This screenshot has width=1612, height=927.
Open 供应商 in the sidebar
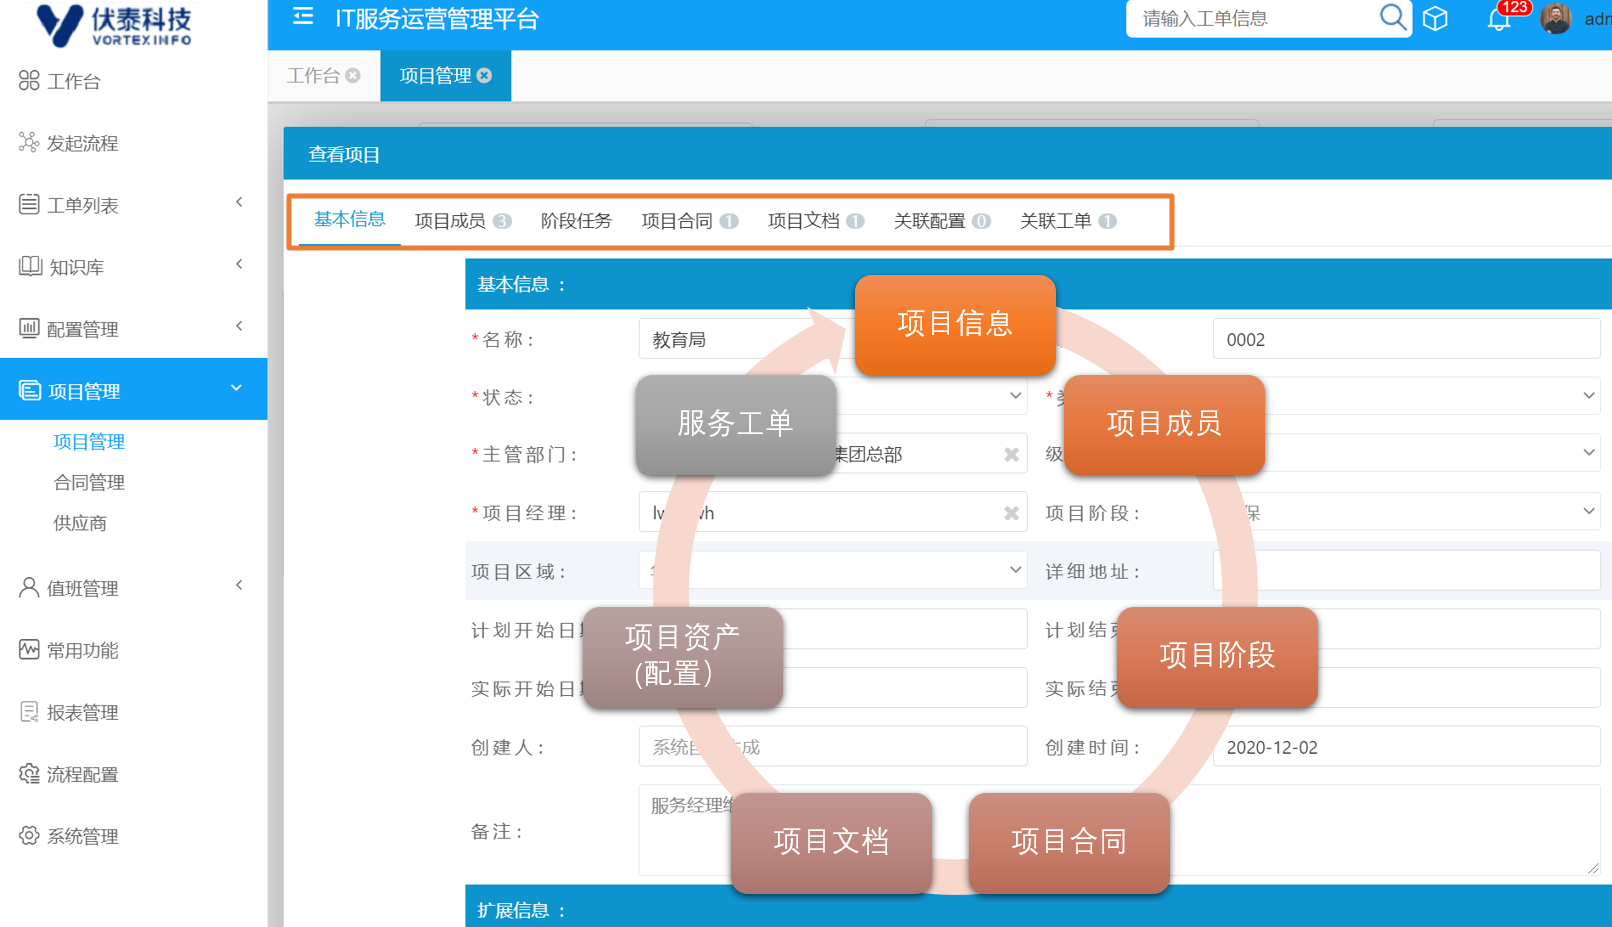pos(80,524)
